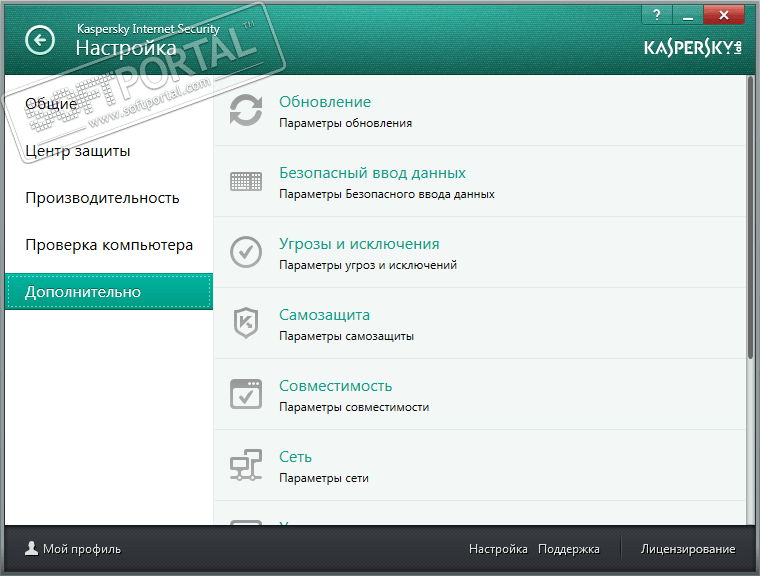Select the text Параметры самозащиты
Screen dimensions: 760x576
click(x=346, y=336)
